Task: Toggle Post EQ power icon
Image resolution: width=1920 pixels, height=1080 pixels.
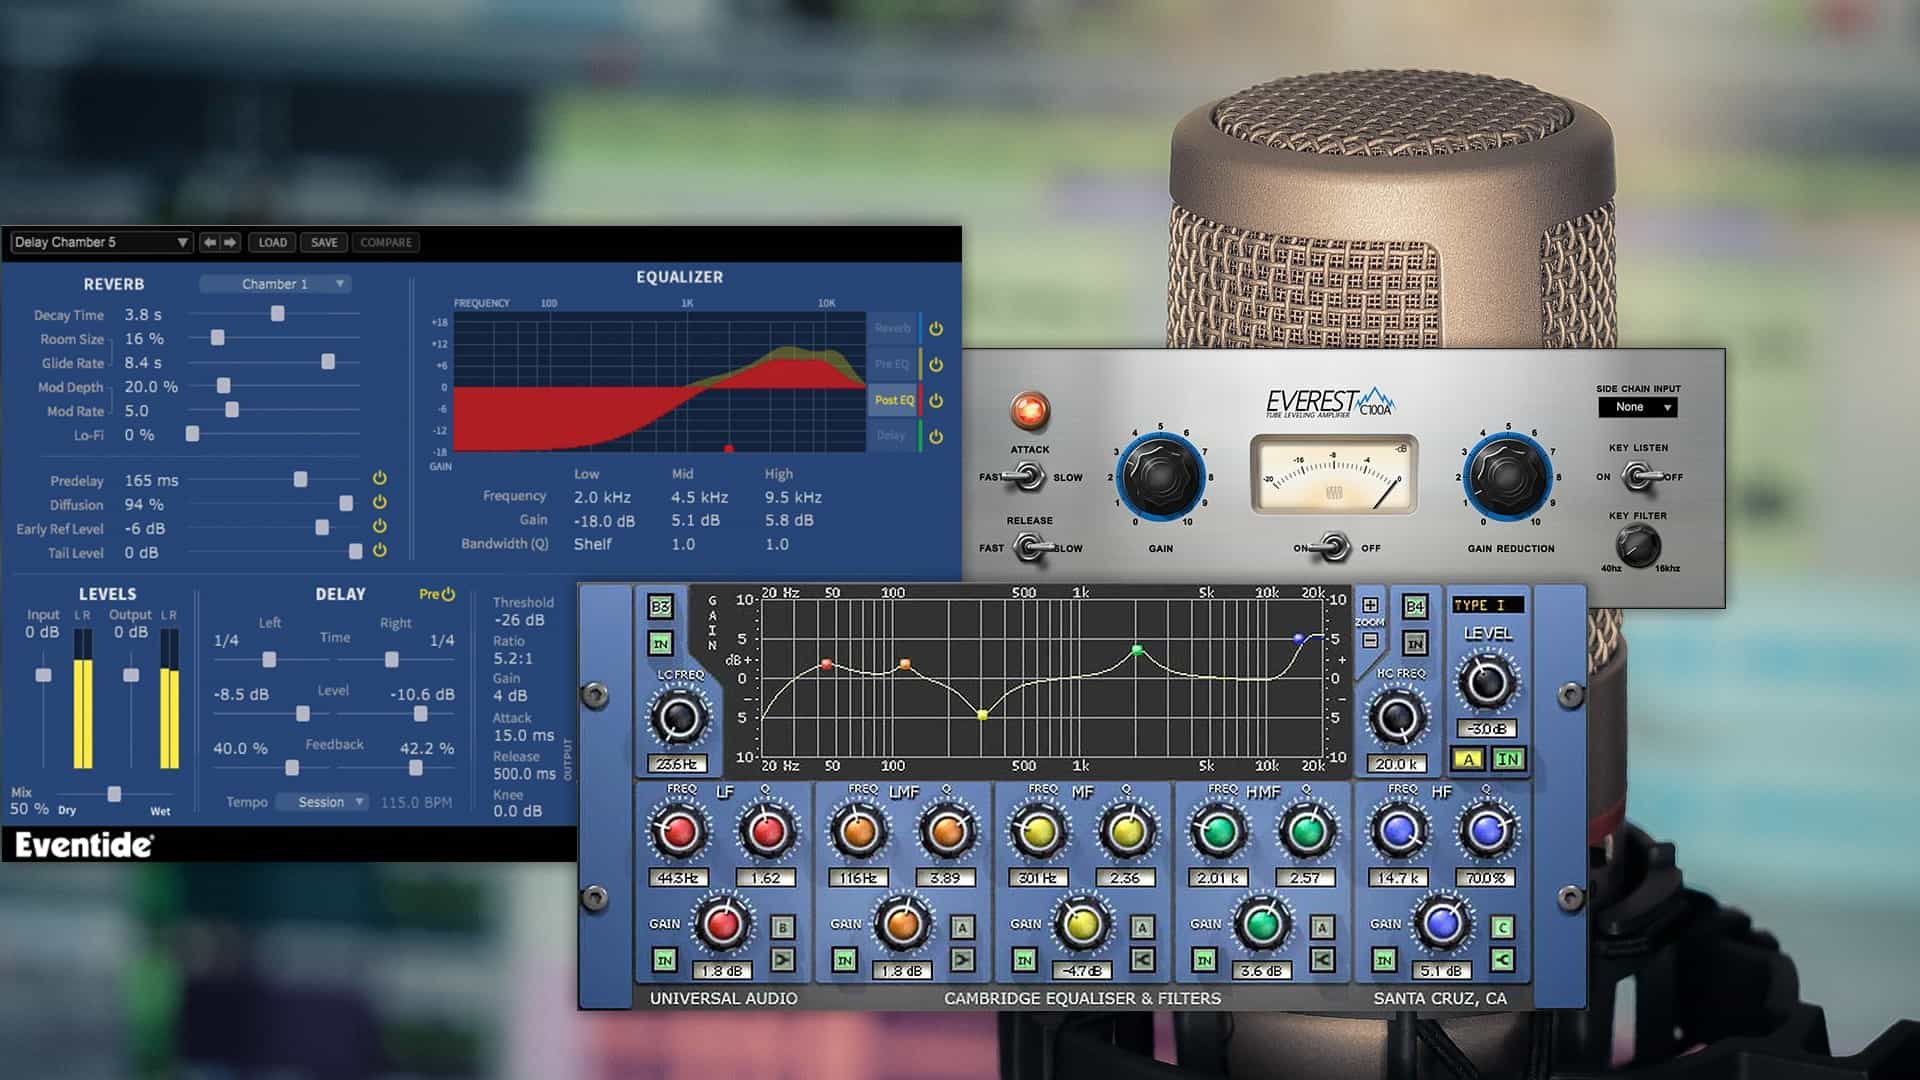Action: (936, 400)
